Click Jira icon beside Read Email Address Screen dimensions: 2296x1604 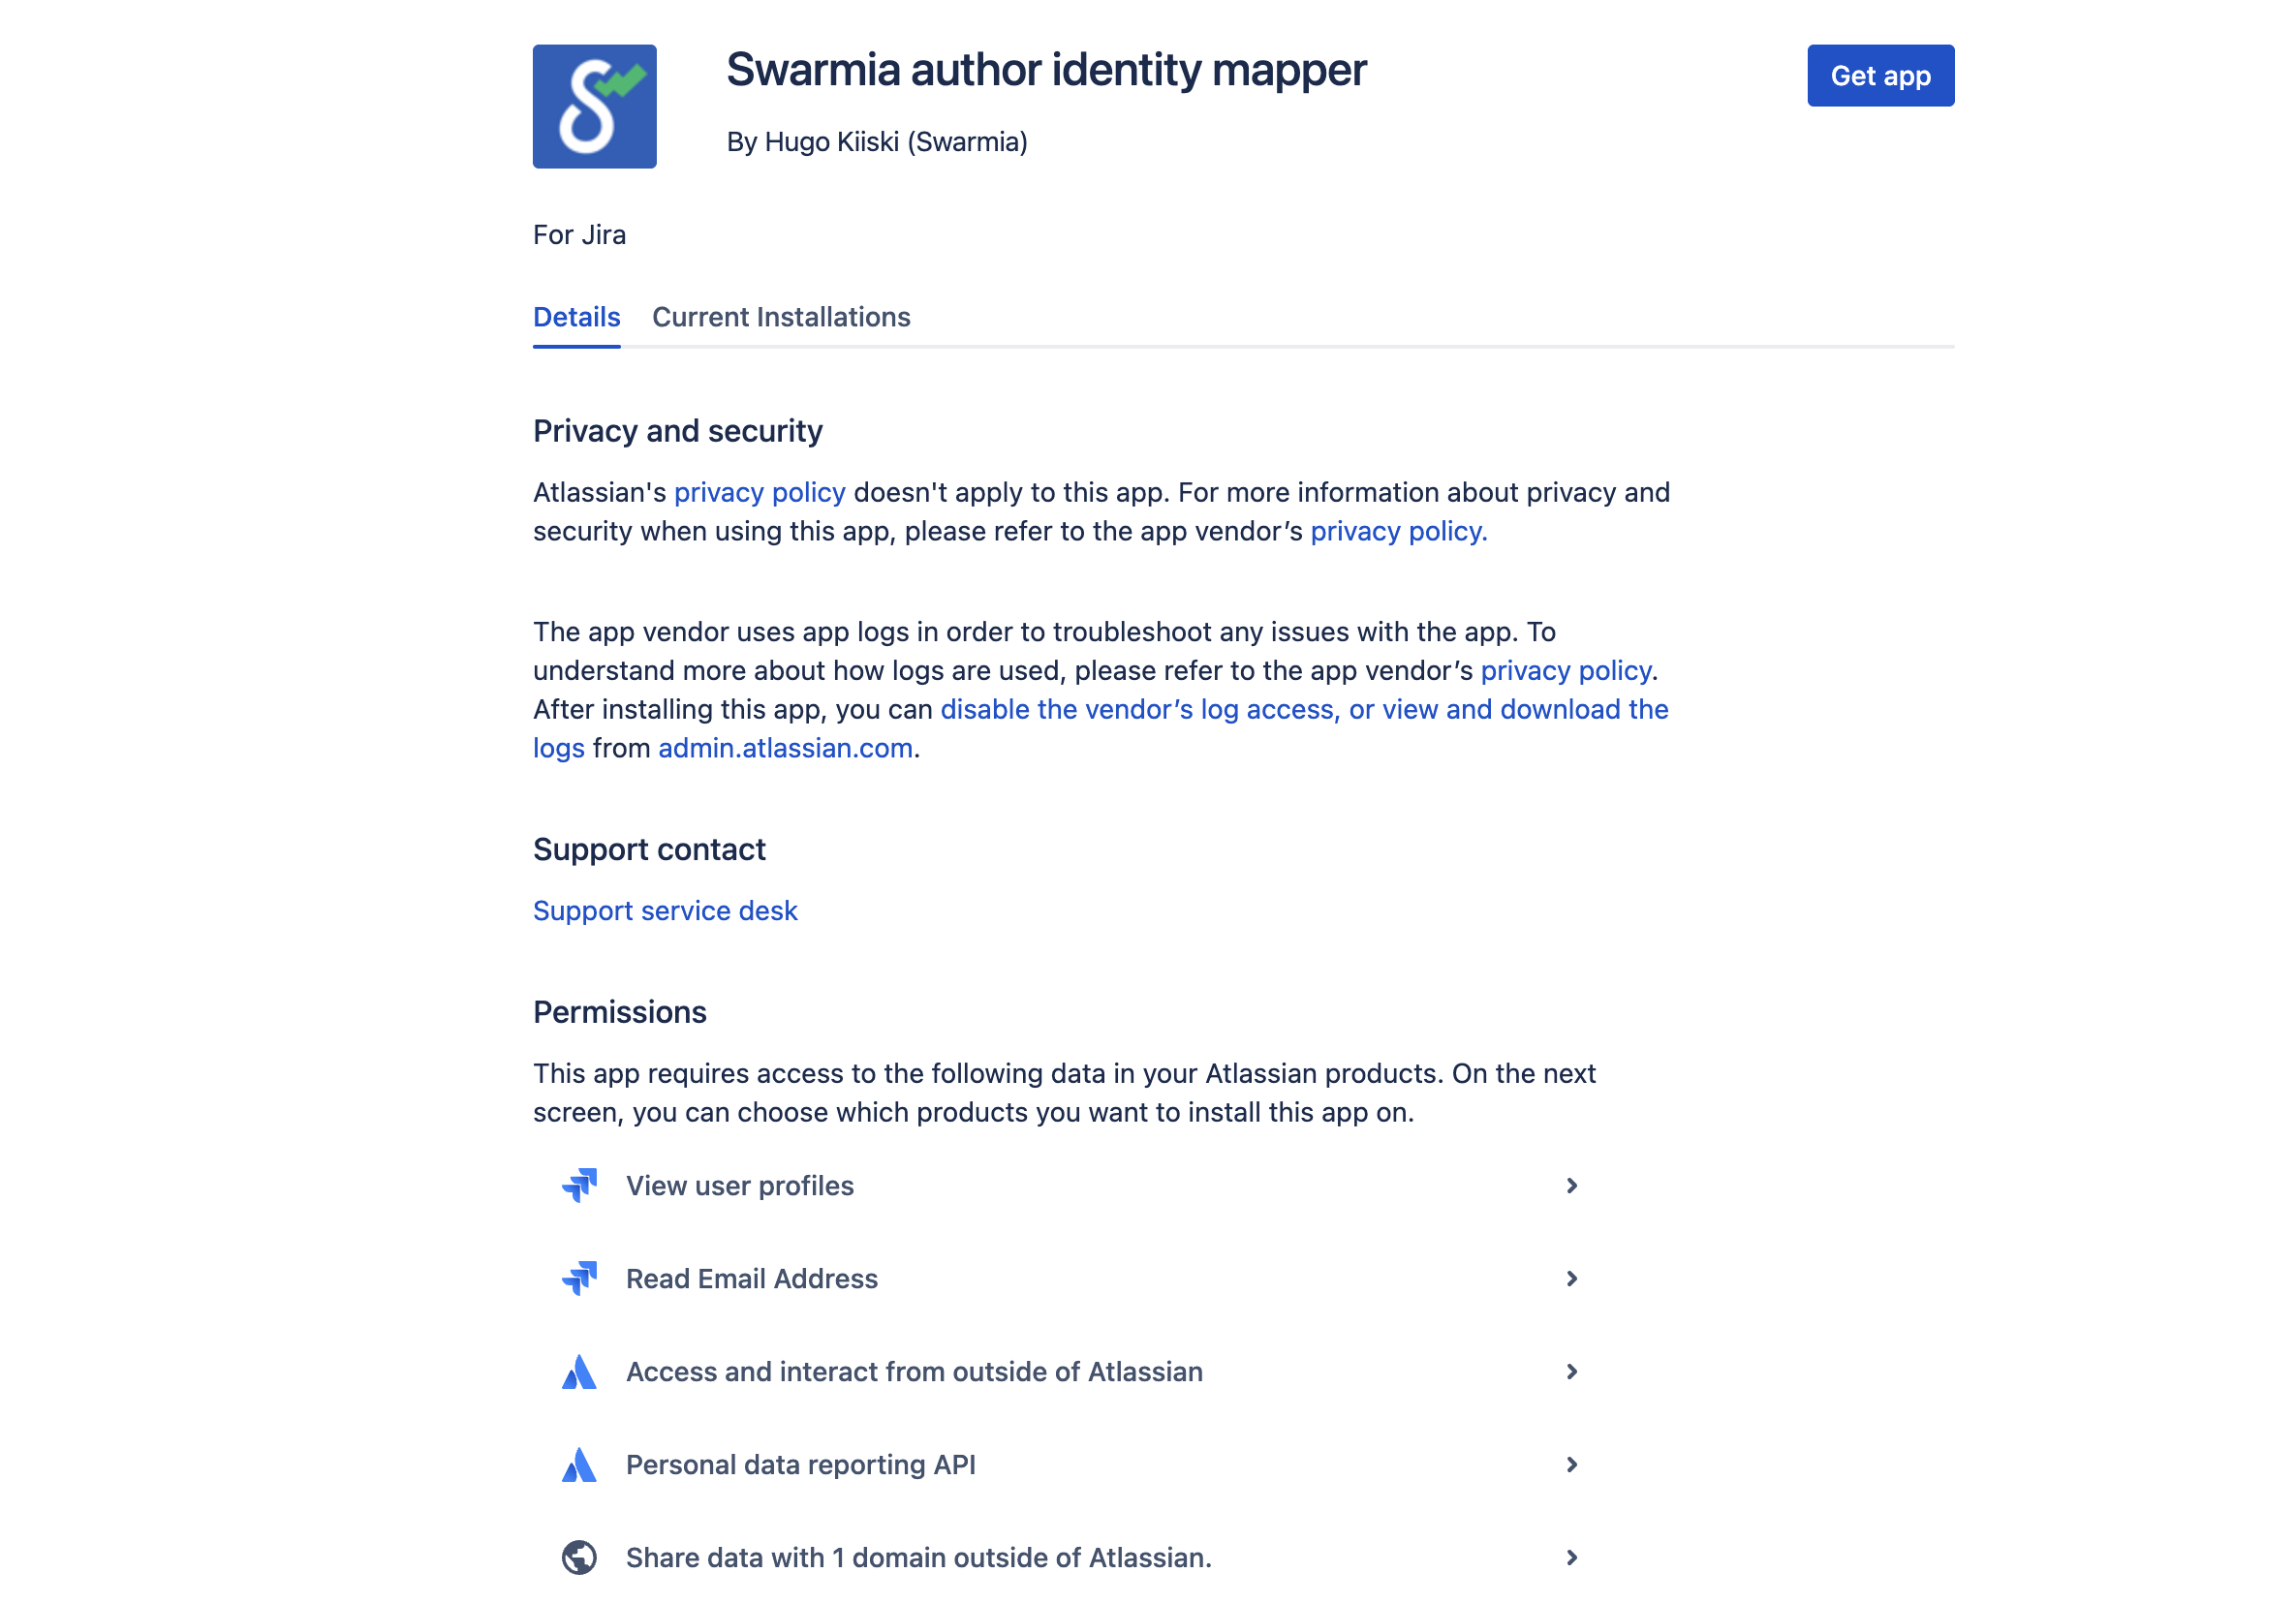point(579,1278)
